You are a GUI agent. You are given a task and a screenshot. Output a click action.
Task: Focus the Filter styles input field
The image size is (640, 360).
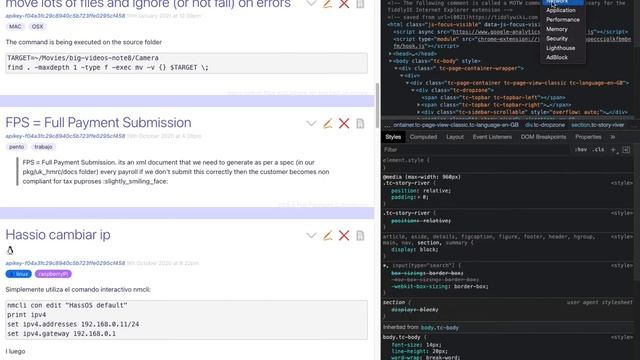tap(476, 150)
